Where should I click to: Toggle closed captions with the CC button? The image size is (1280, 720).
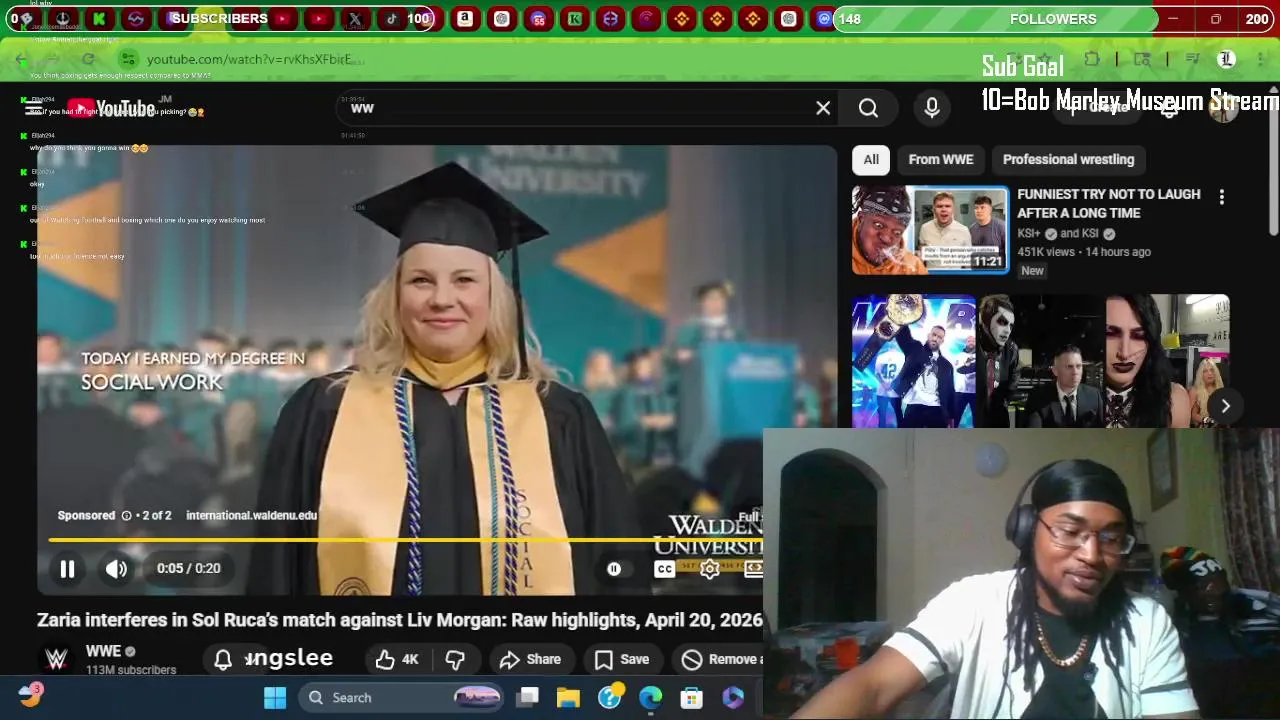pyautogui.click(x=664, y=569)
